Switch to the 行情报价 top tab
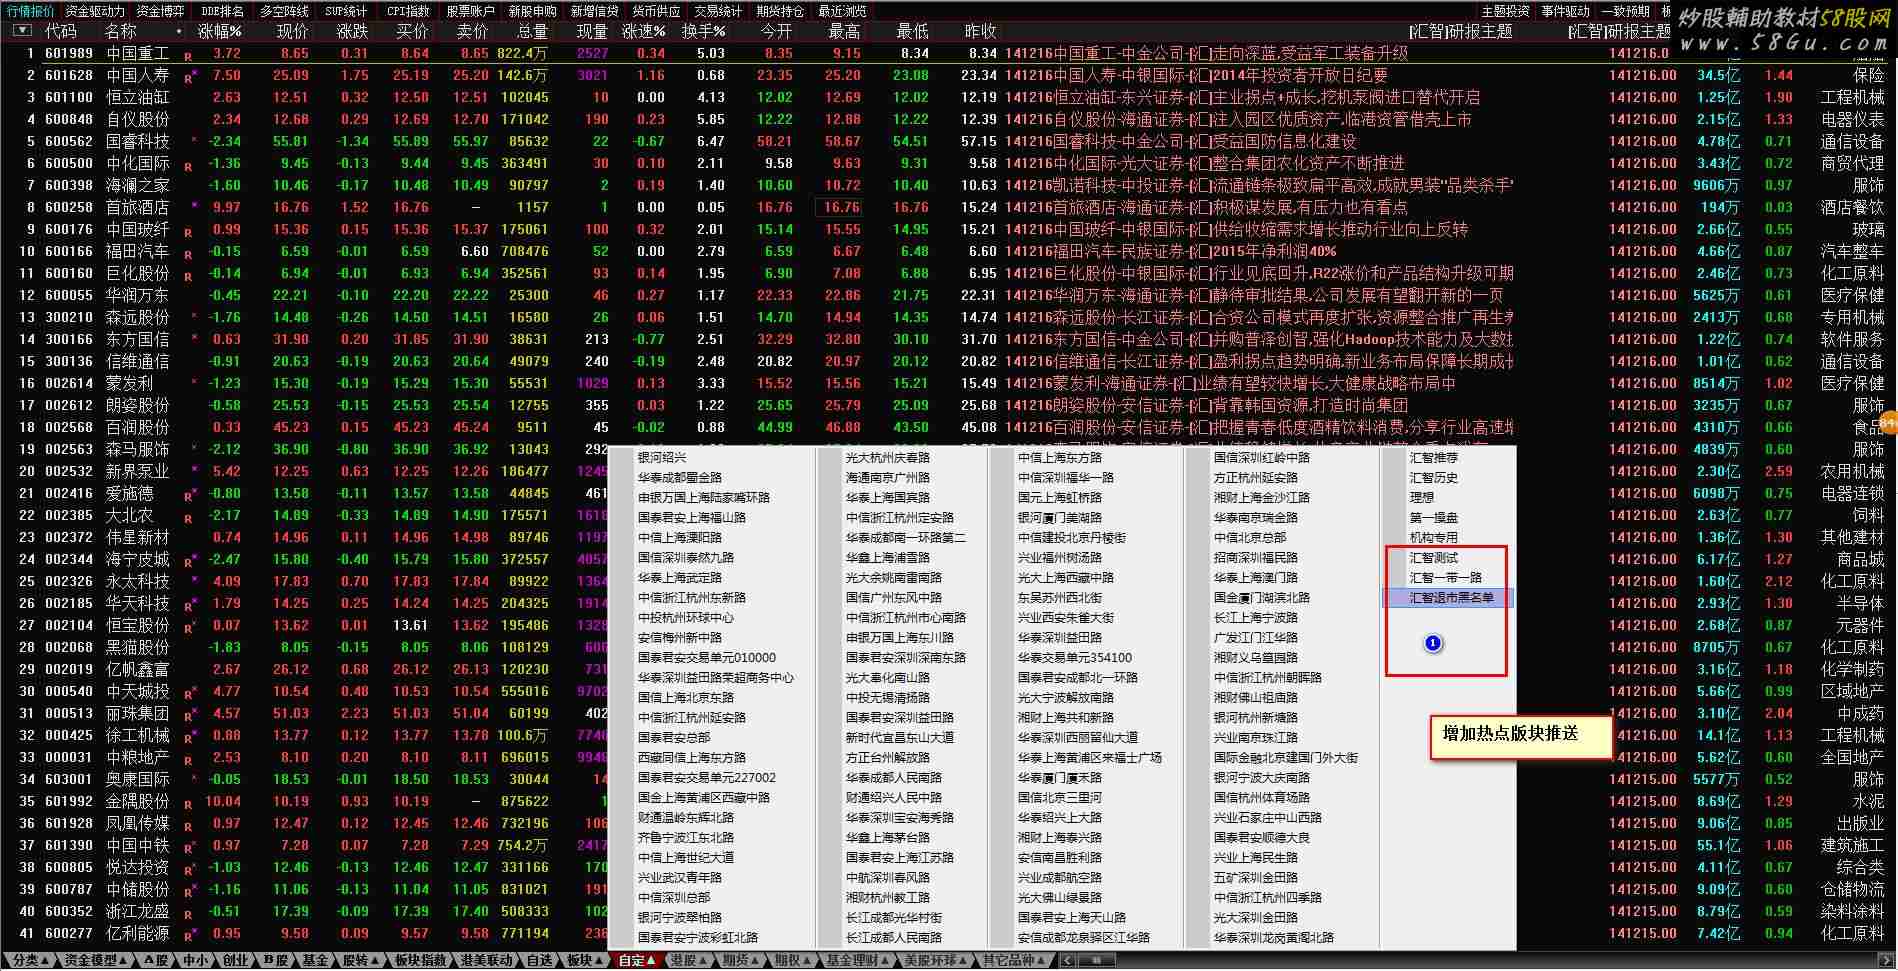The width and height of the screenshot is (1898, 971). click(x=31, y=11)
